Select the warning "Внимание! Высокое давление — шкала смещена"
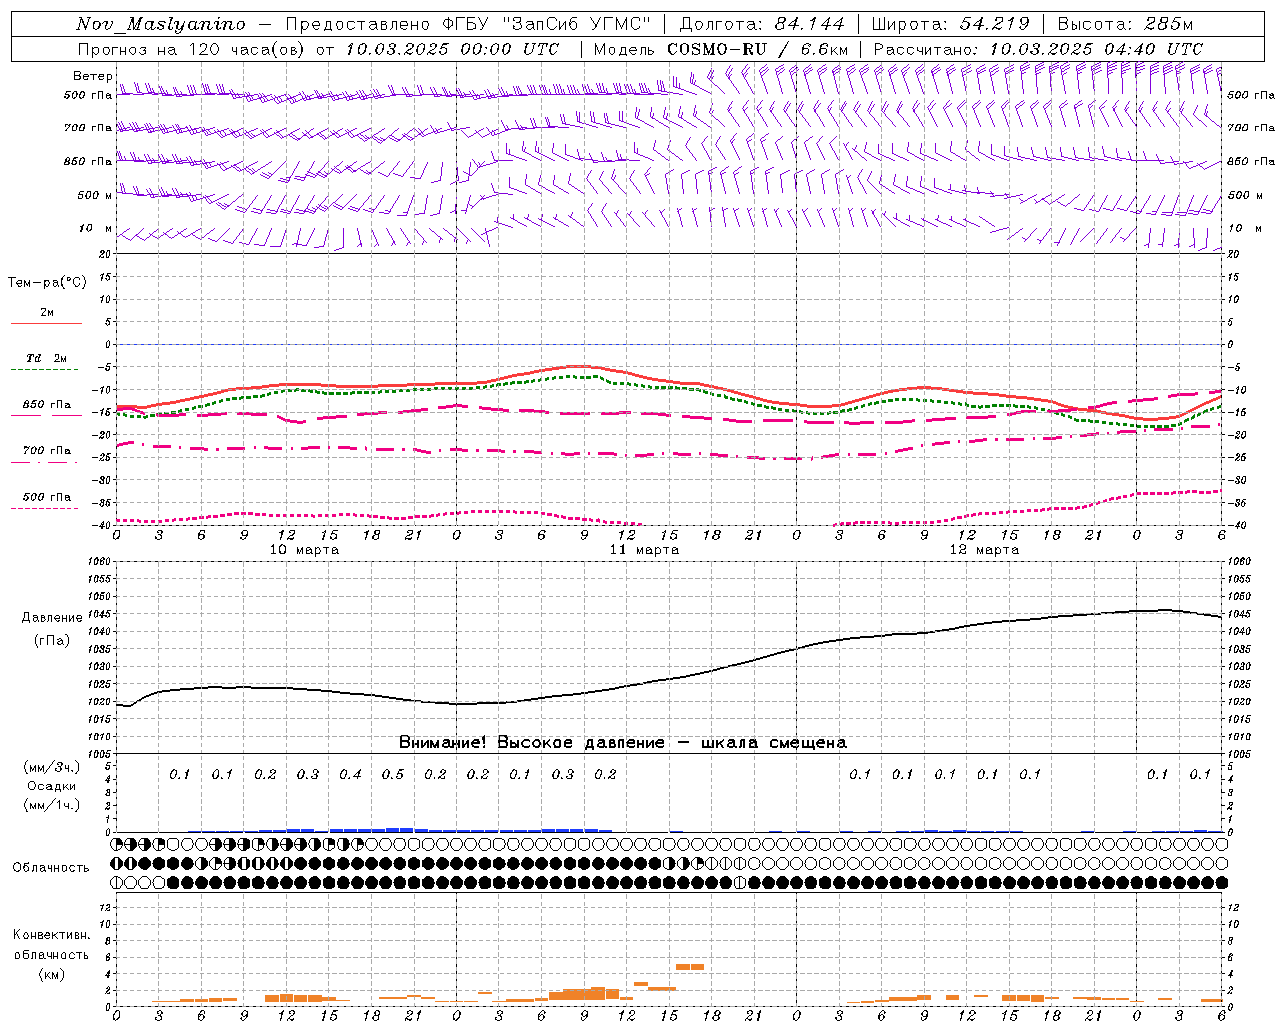This screenshot has width=1280, height=1024. click(x=623, y=743)
